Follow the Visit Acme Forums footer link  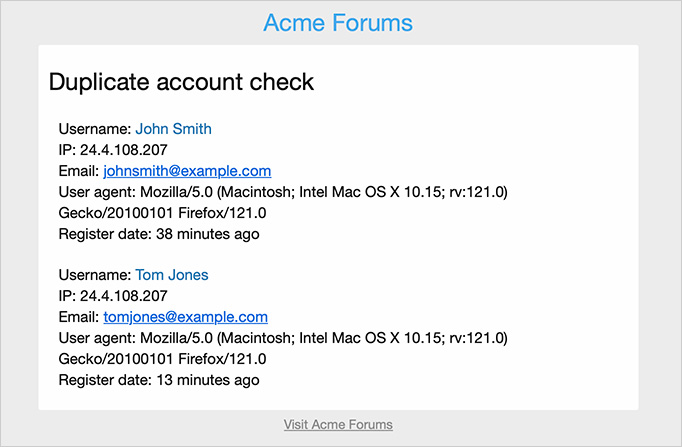(x=338, y=425)
